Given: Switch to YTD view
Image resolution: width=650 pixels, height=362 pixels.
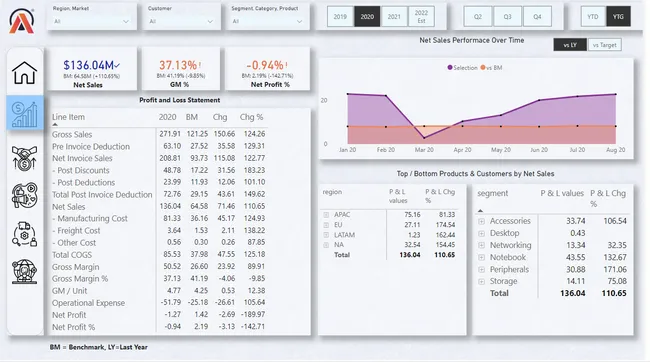Looking at the screenshot, I should click(593, 17).
